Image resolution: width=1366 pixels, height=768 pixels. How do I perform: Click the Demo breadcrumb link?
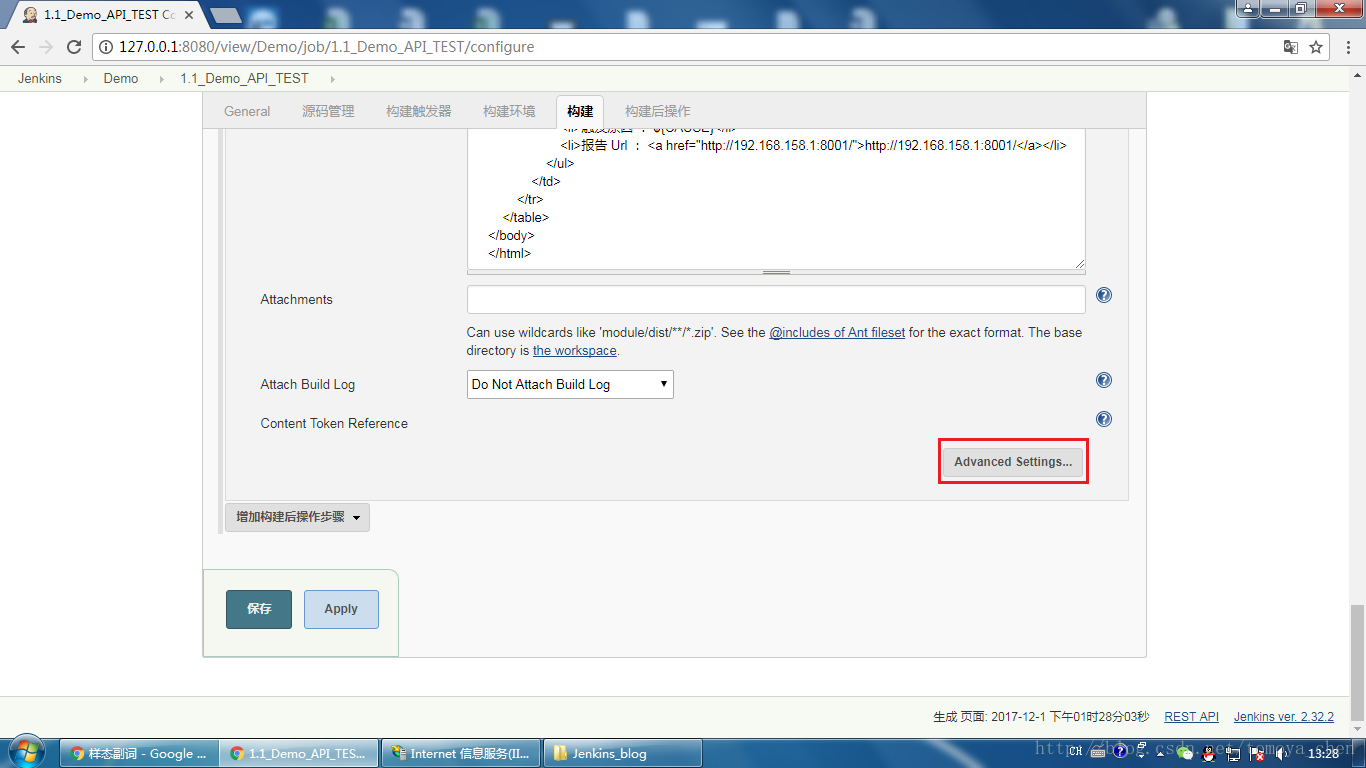[x=121, y=78]
